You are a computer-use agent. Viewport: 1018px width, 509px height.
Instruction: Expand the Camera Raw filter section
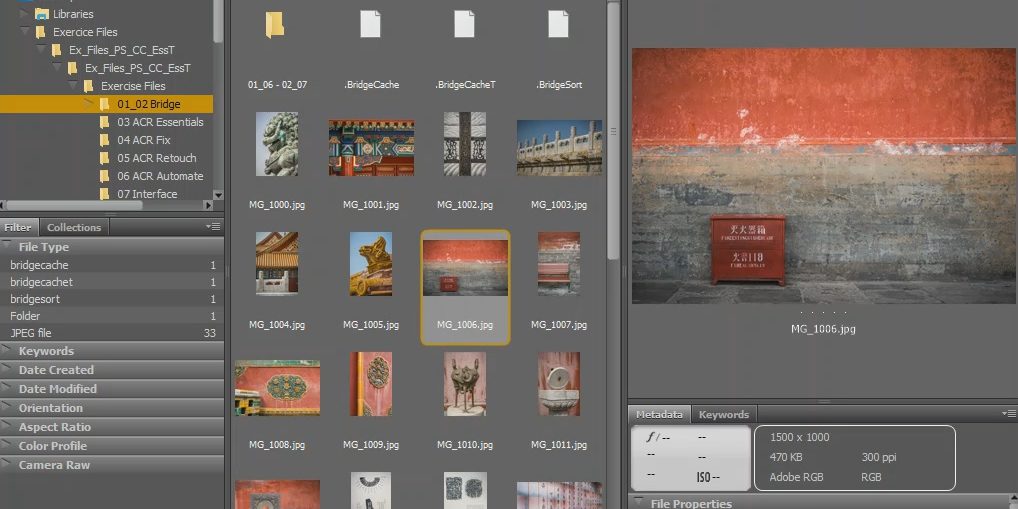pyautogui.click(x=54, y=465)
